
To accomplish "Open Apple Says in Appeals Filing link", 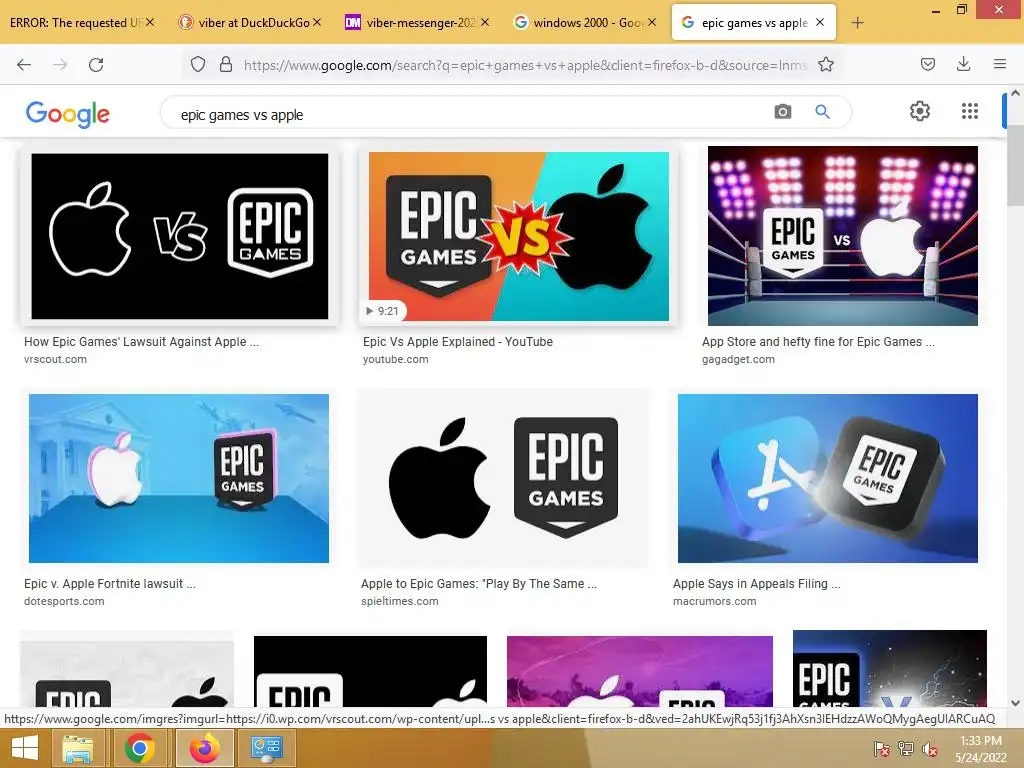I will pyautogui.click(x=757, y=584).
